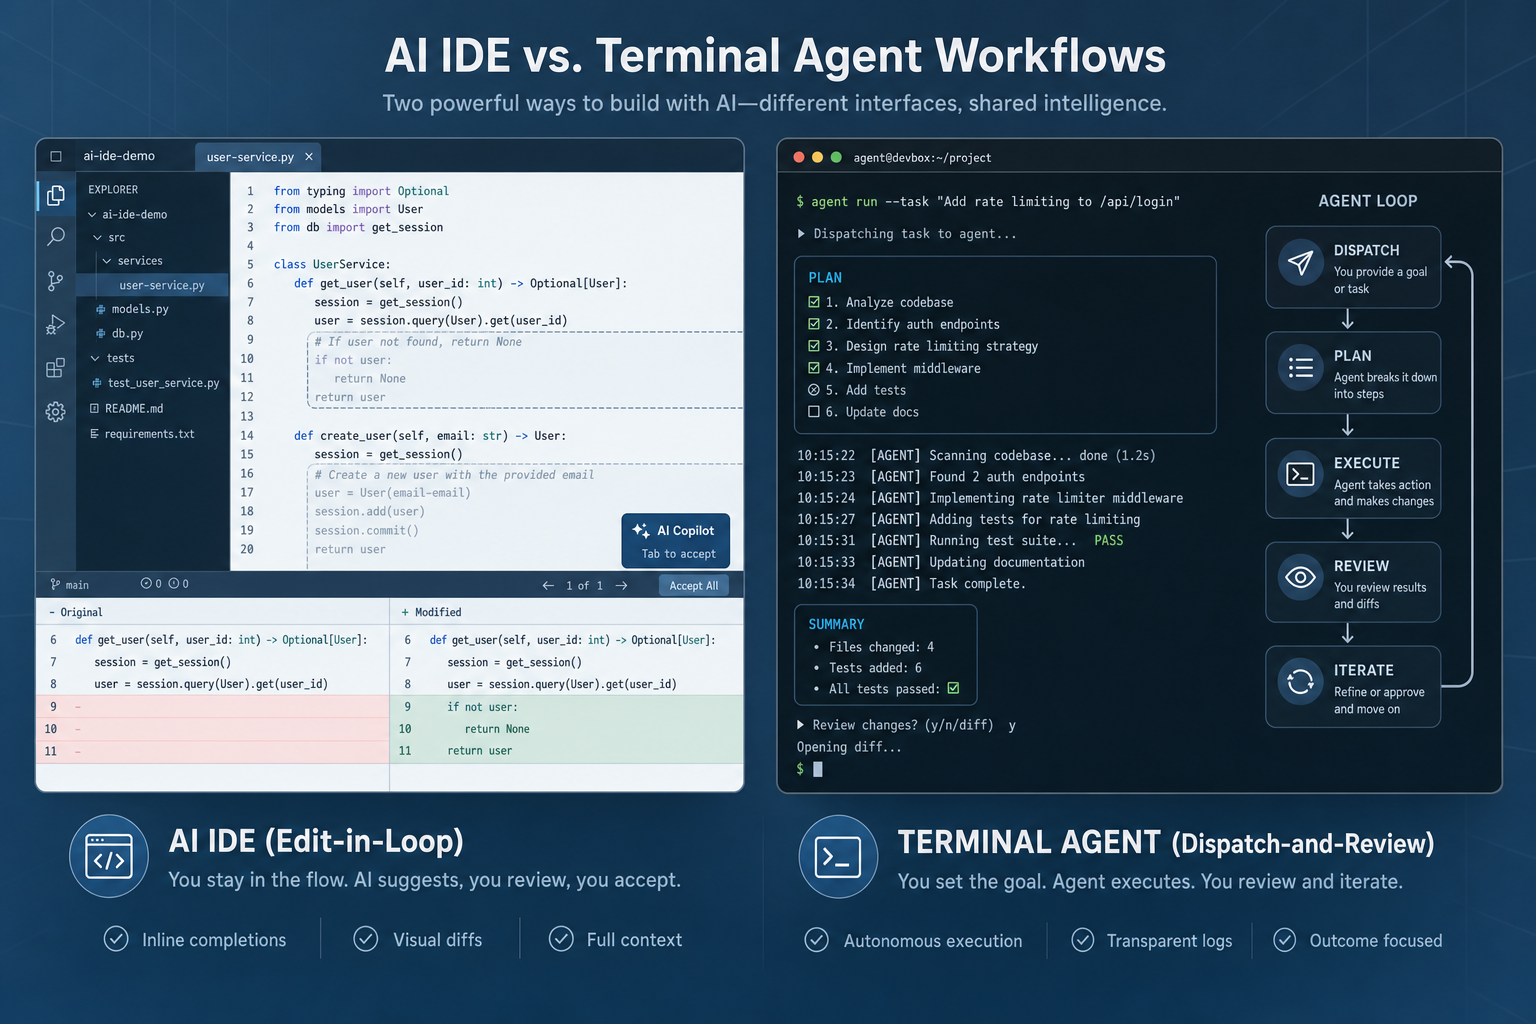The image size is (1536, 1024).
Task: Close the user-service.py editor tab
Action: 309,156
